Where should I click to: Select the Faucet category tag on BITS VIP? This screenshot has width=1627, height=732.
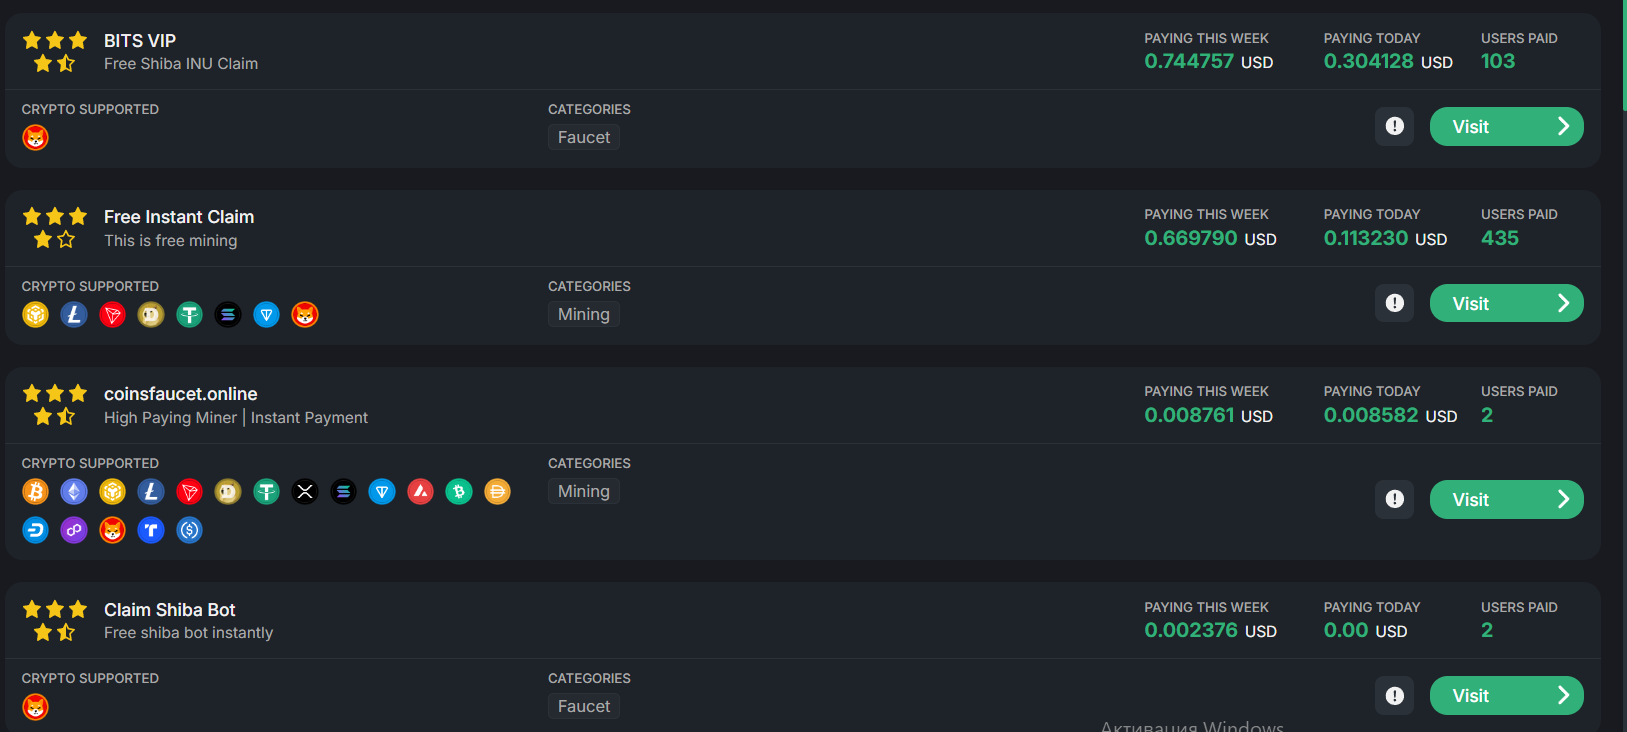coord(584,138)
